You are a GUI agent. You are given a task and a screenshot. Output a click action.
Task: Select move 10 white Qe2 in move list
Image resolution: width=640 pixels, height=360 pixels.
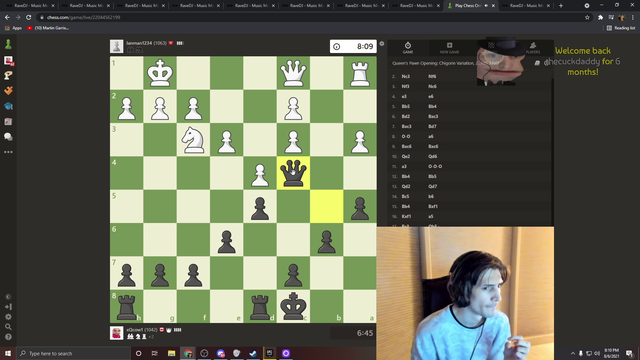pos(405,156)
